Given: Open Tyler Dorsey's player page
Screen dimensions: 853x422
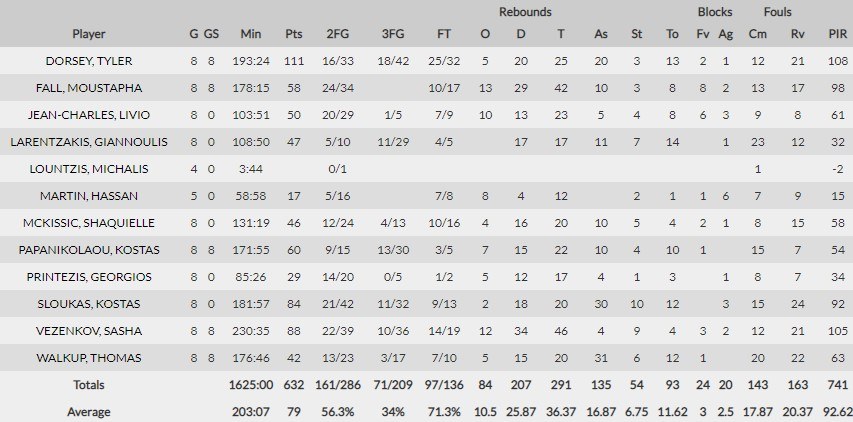Looking at the screenshot, I should tap(88, 60).
